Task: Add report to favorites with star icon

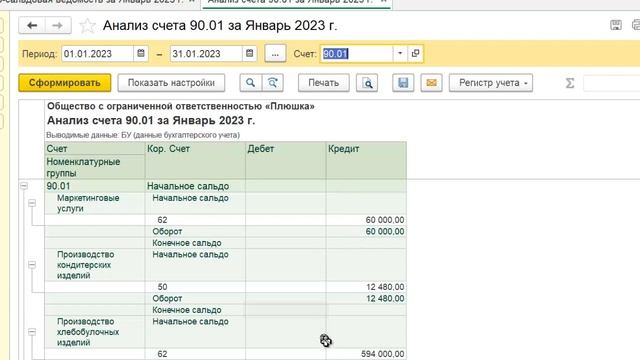Action: tap(87, 26)
